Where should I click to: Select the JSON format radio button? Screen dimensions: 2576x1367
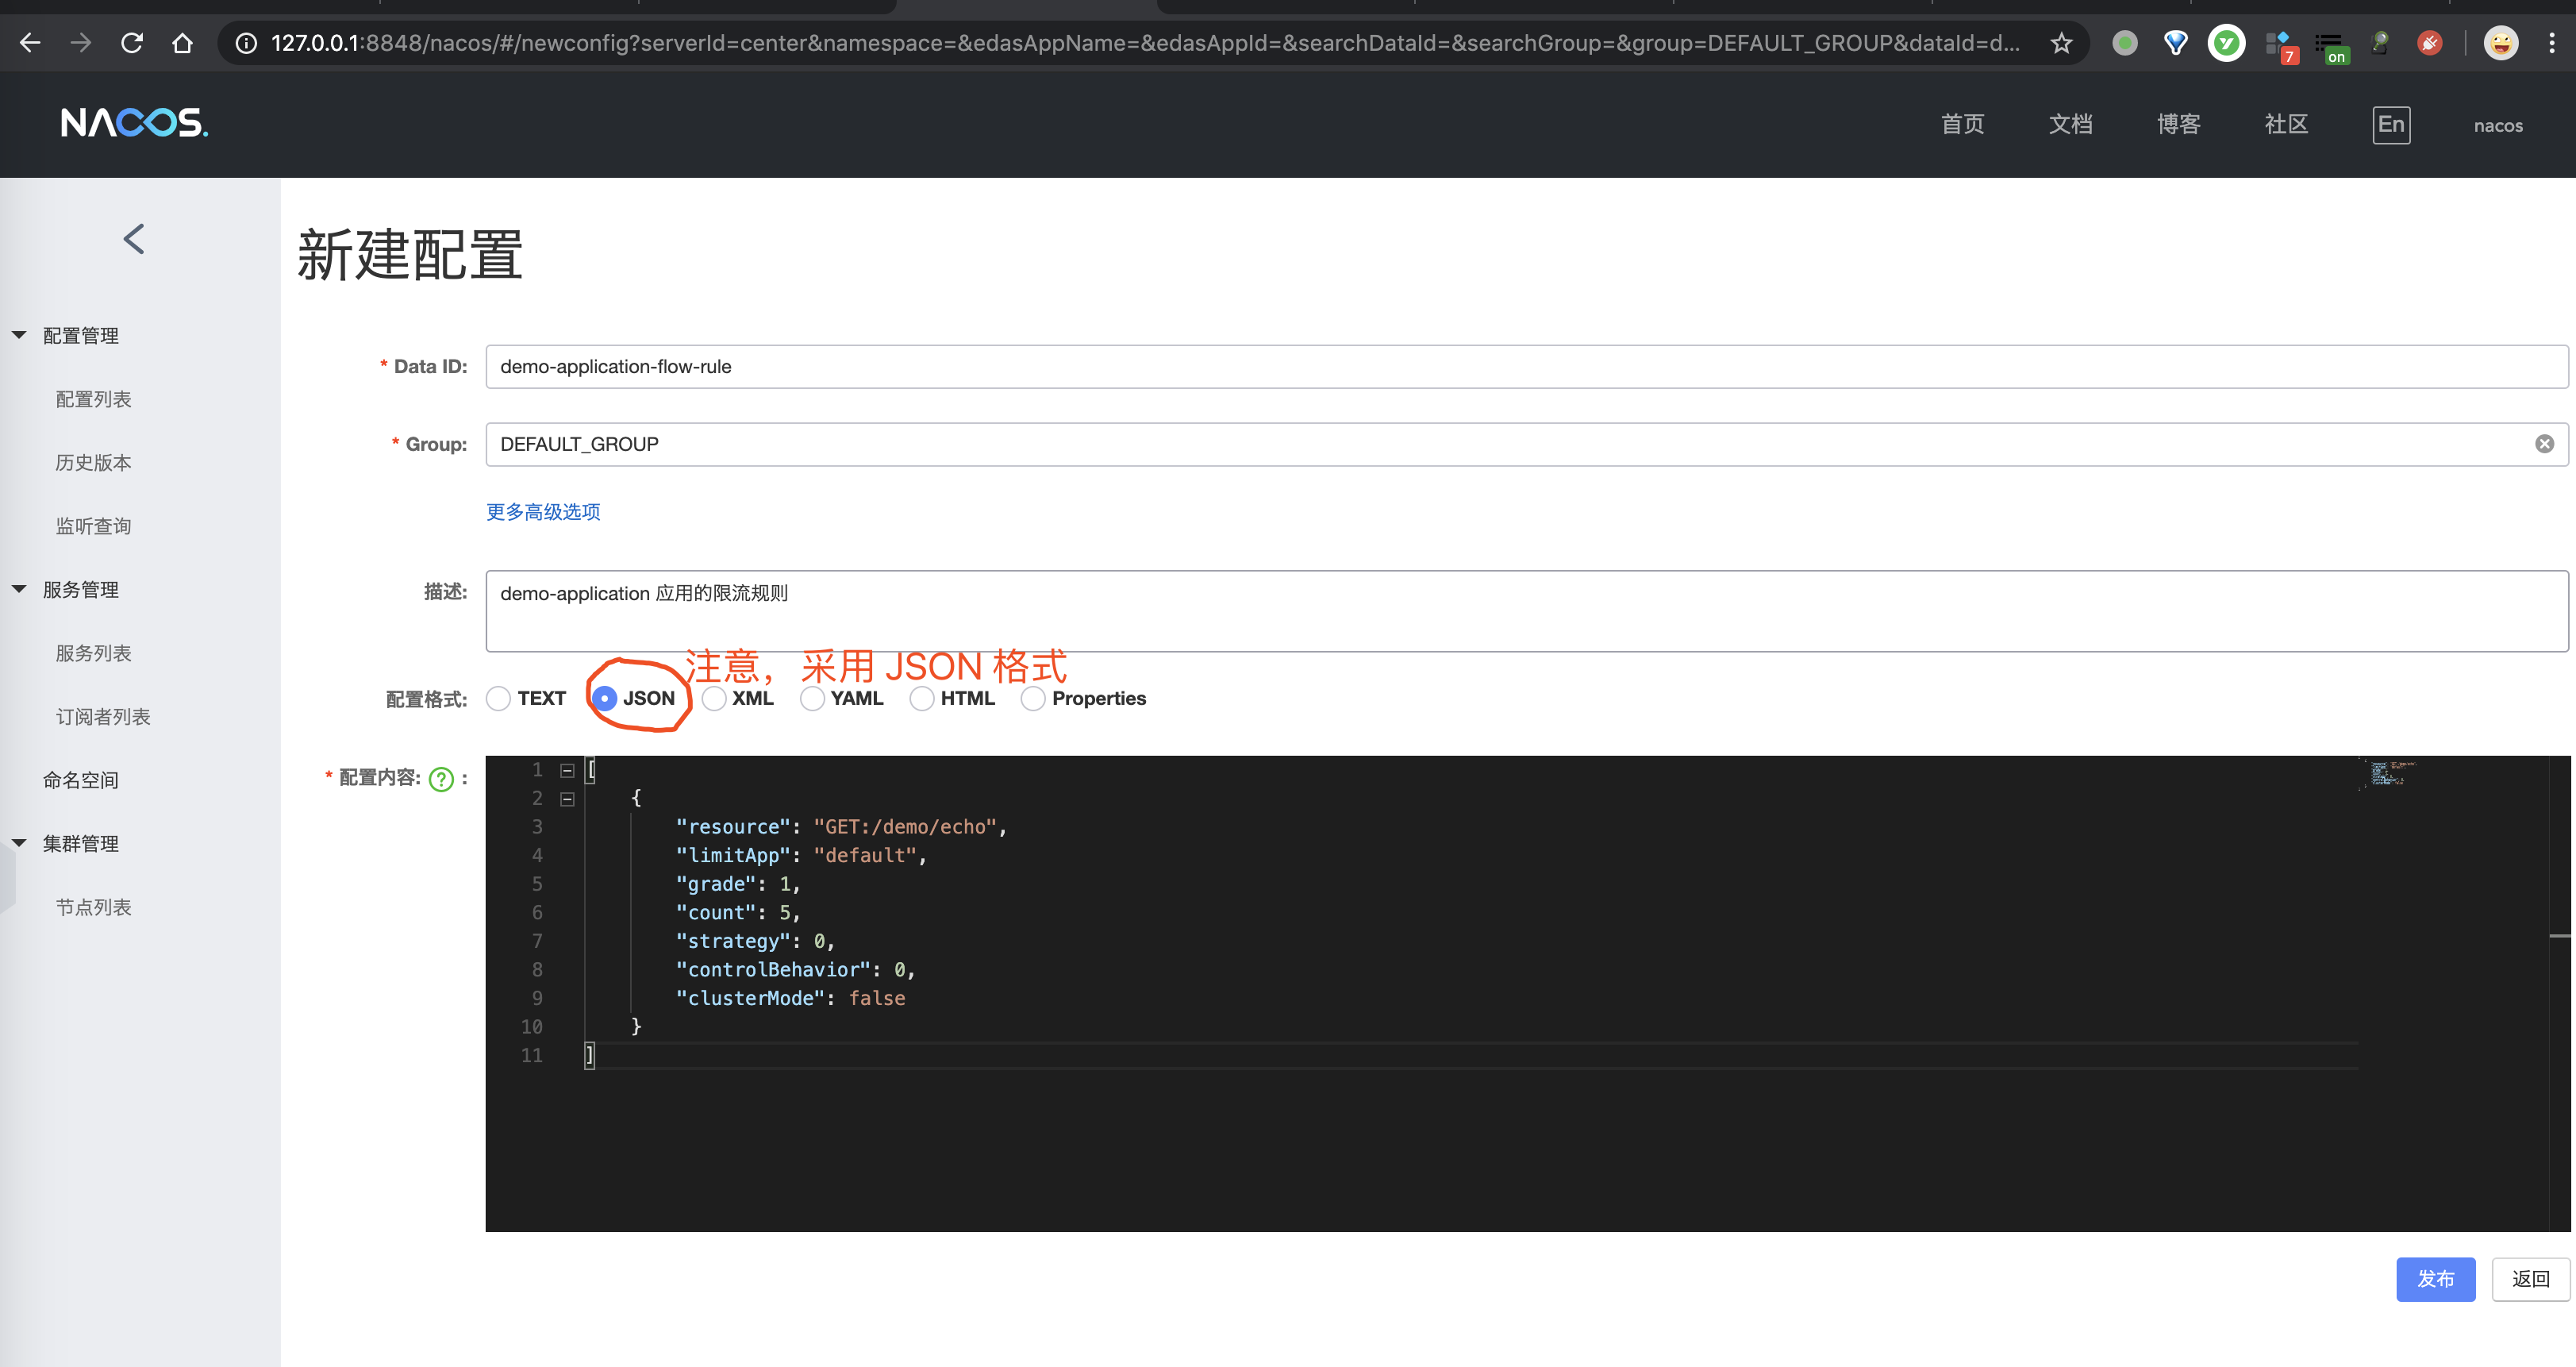(604, 698)
